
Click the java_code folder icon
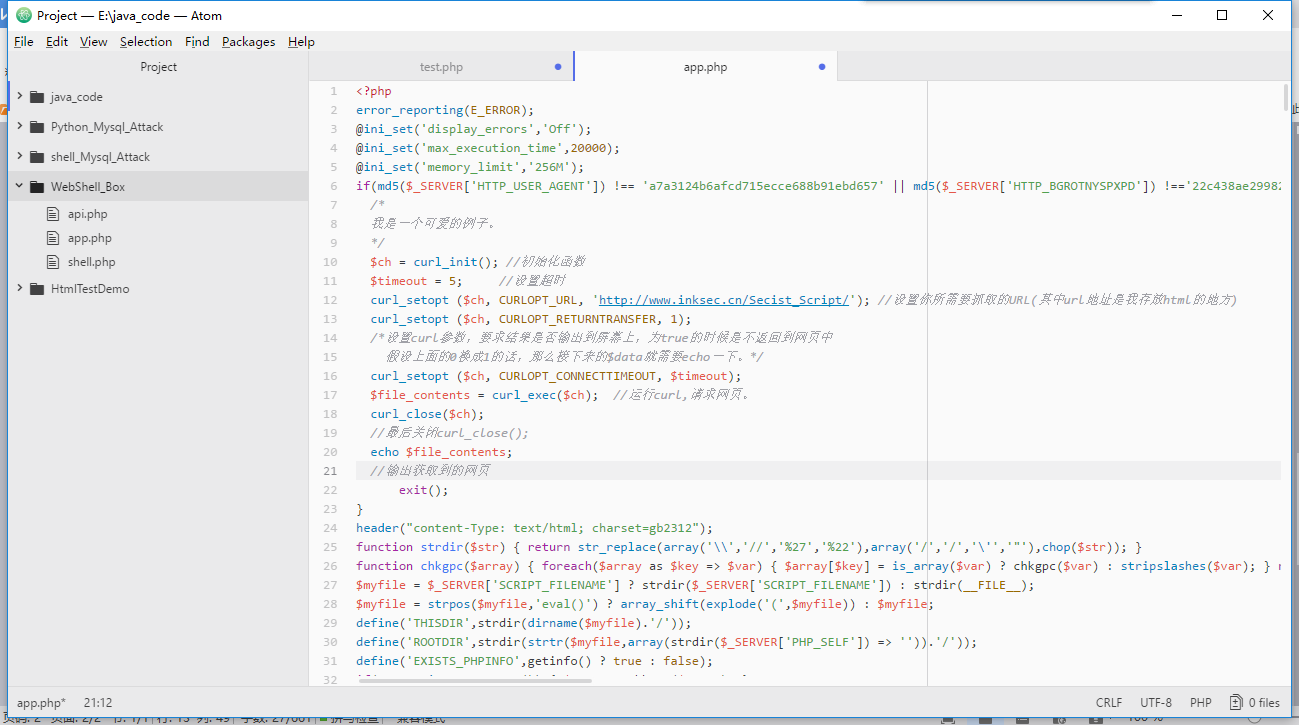(37, 97)
